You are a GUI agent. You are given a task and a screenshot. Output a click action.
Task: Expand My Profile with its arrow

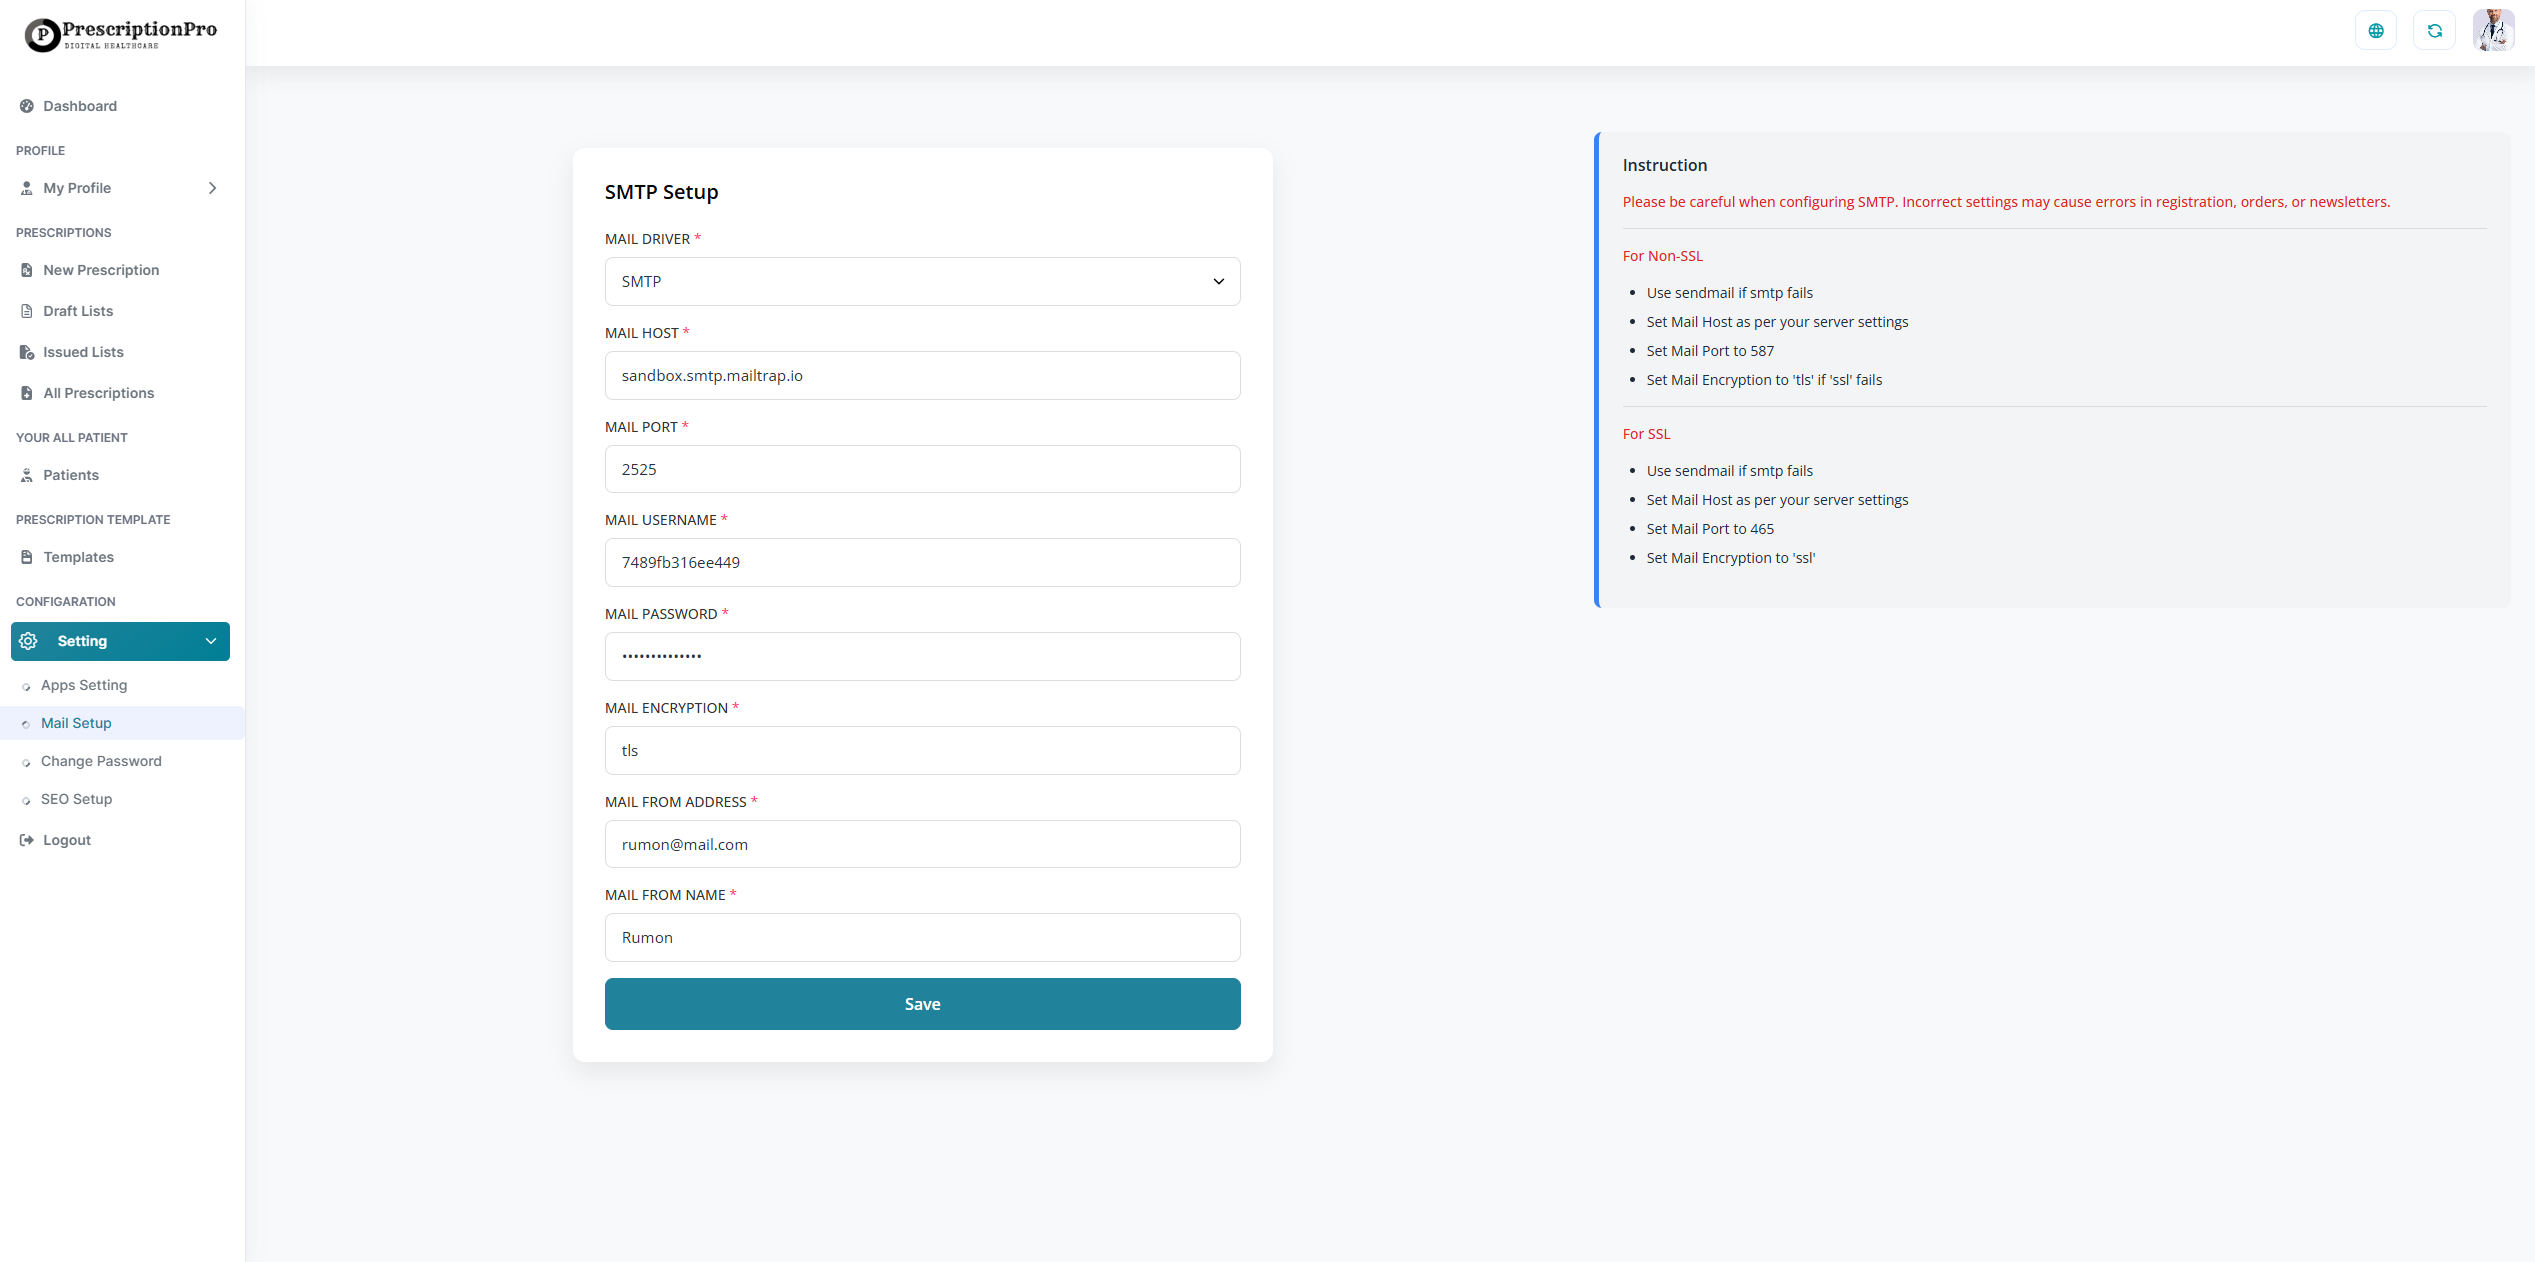(212, 188)
